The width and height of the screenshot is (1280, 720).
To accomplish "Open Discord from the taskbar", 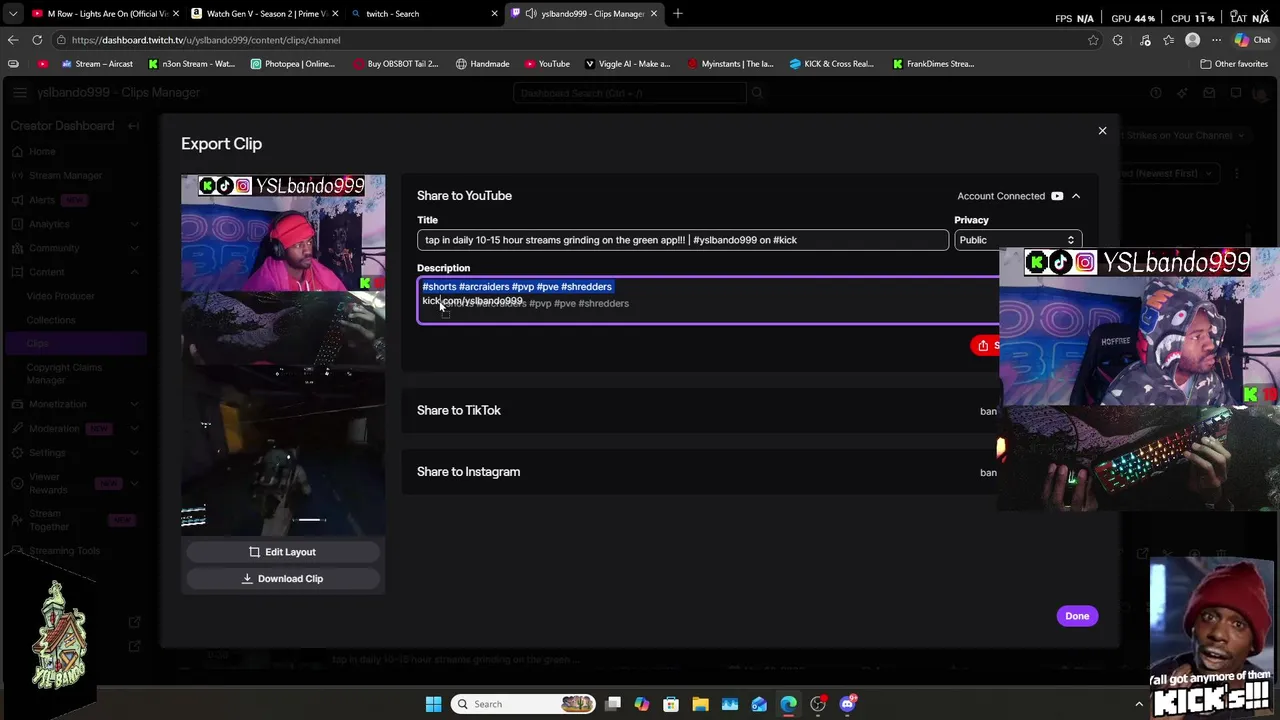I will pos(847,704).
